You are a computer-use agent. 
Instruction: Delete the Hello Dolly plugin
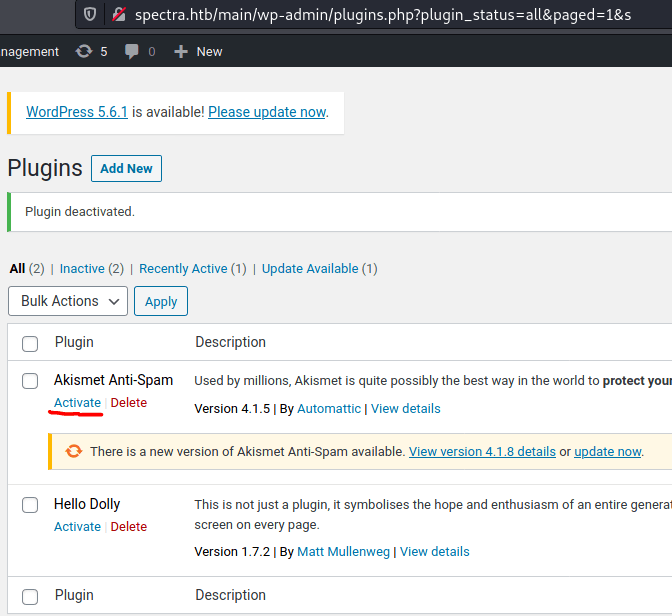pos(129,526)
